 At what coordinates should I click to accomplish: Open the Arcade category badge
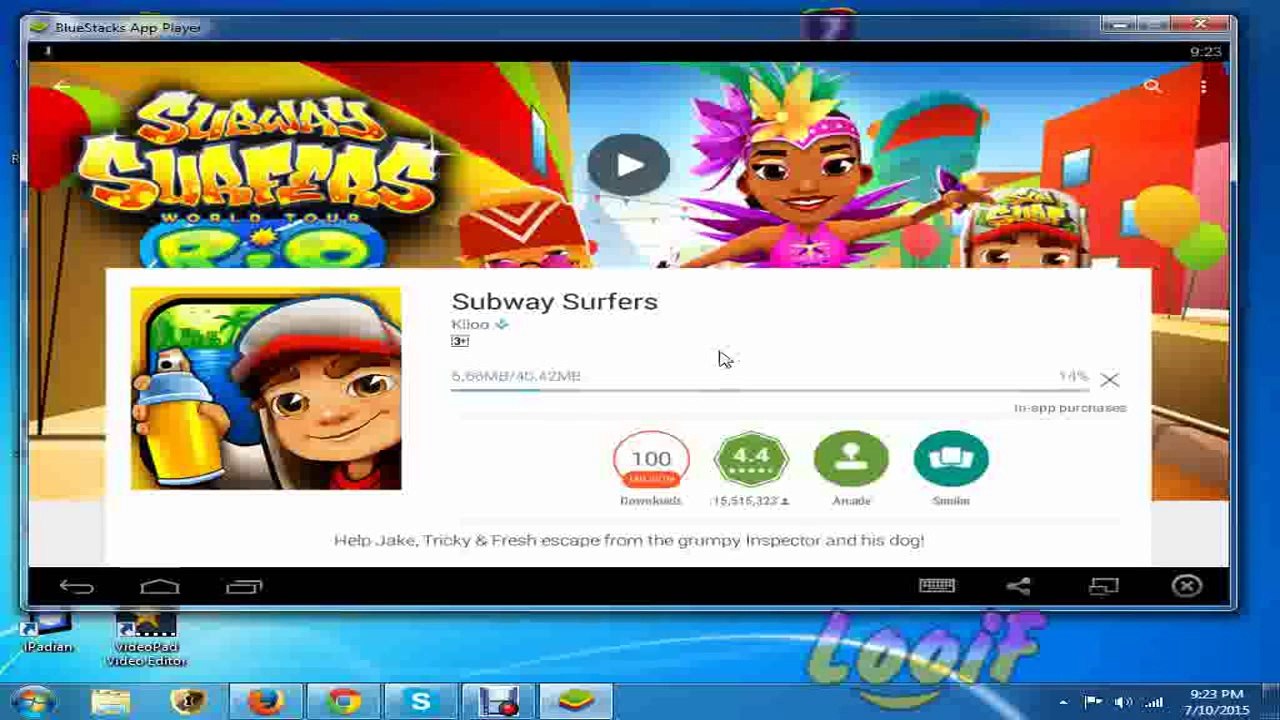click(x=851, y=469)
